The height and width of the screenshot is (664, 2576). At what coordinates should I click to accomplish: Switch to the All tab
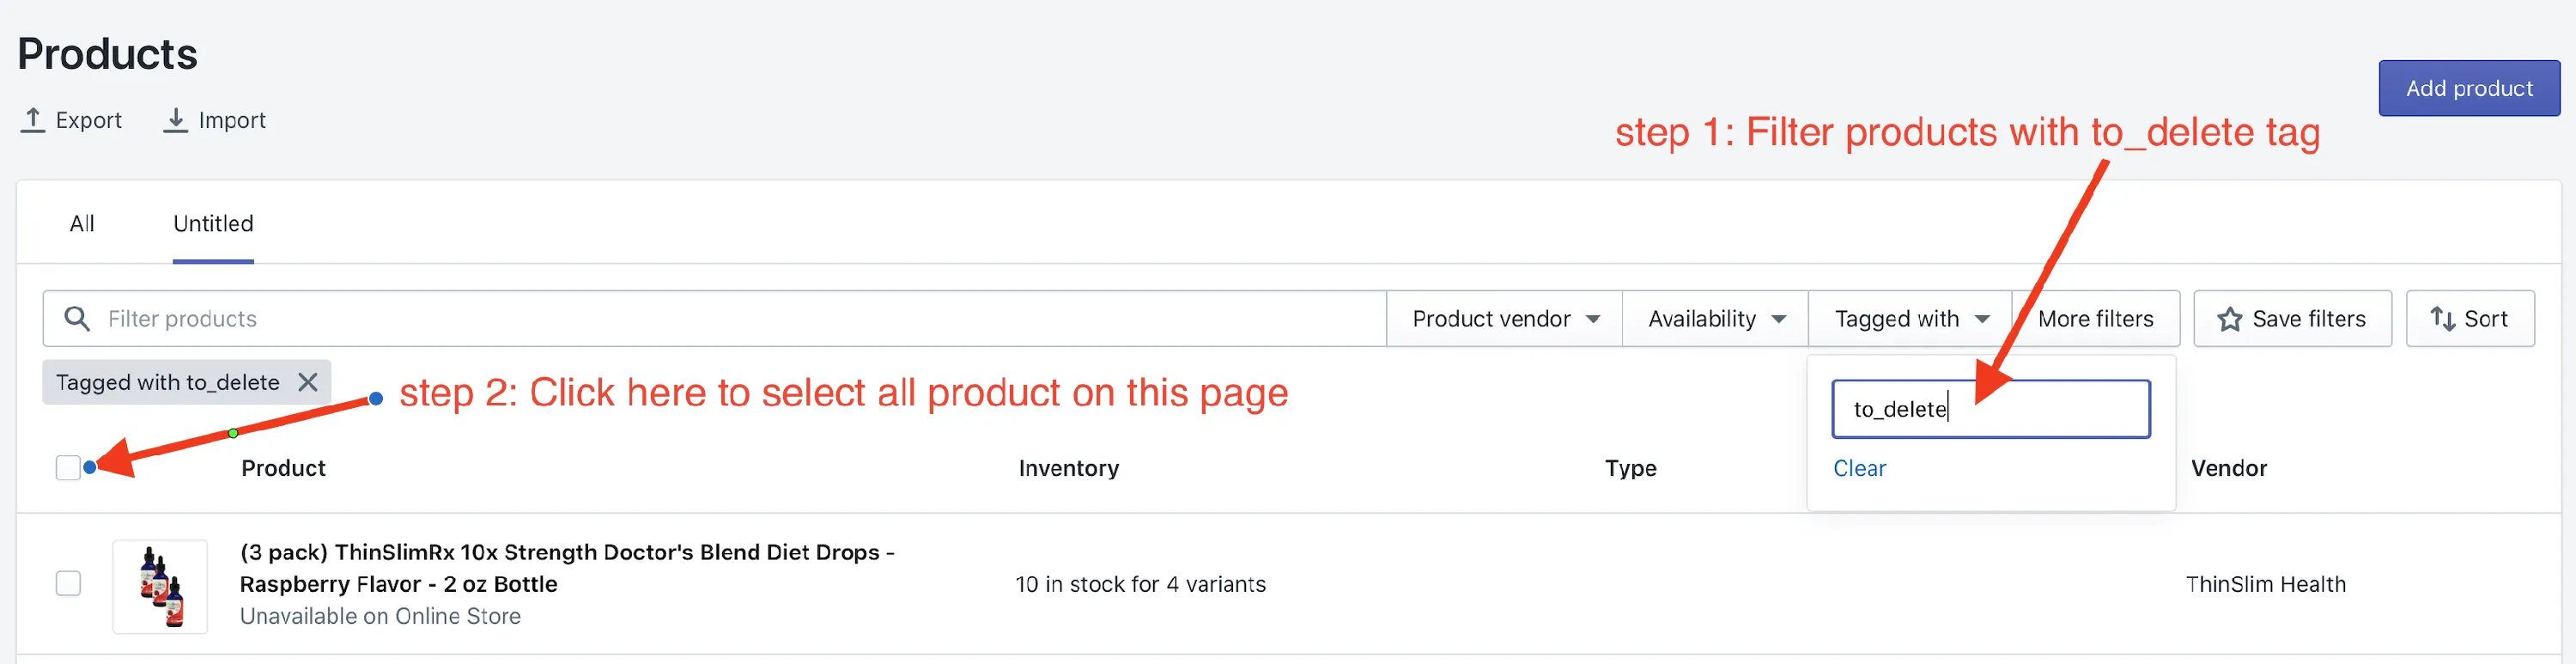(82, 223)
